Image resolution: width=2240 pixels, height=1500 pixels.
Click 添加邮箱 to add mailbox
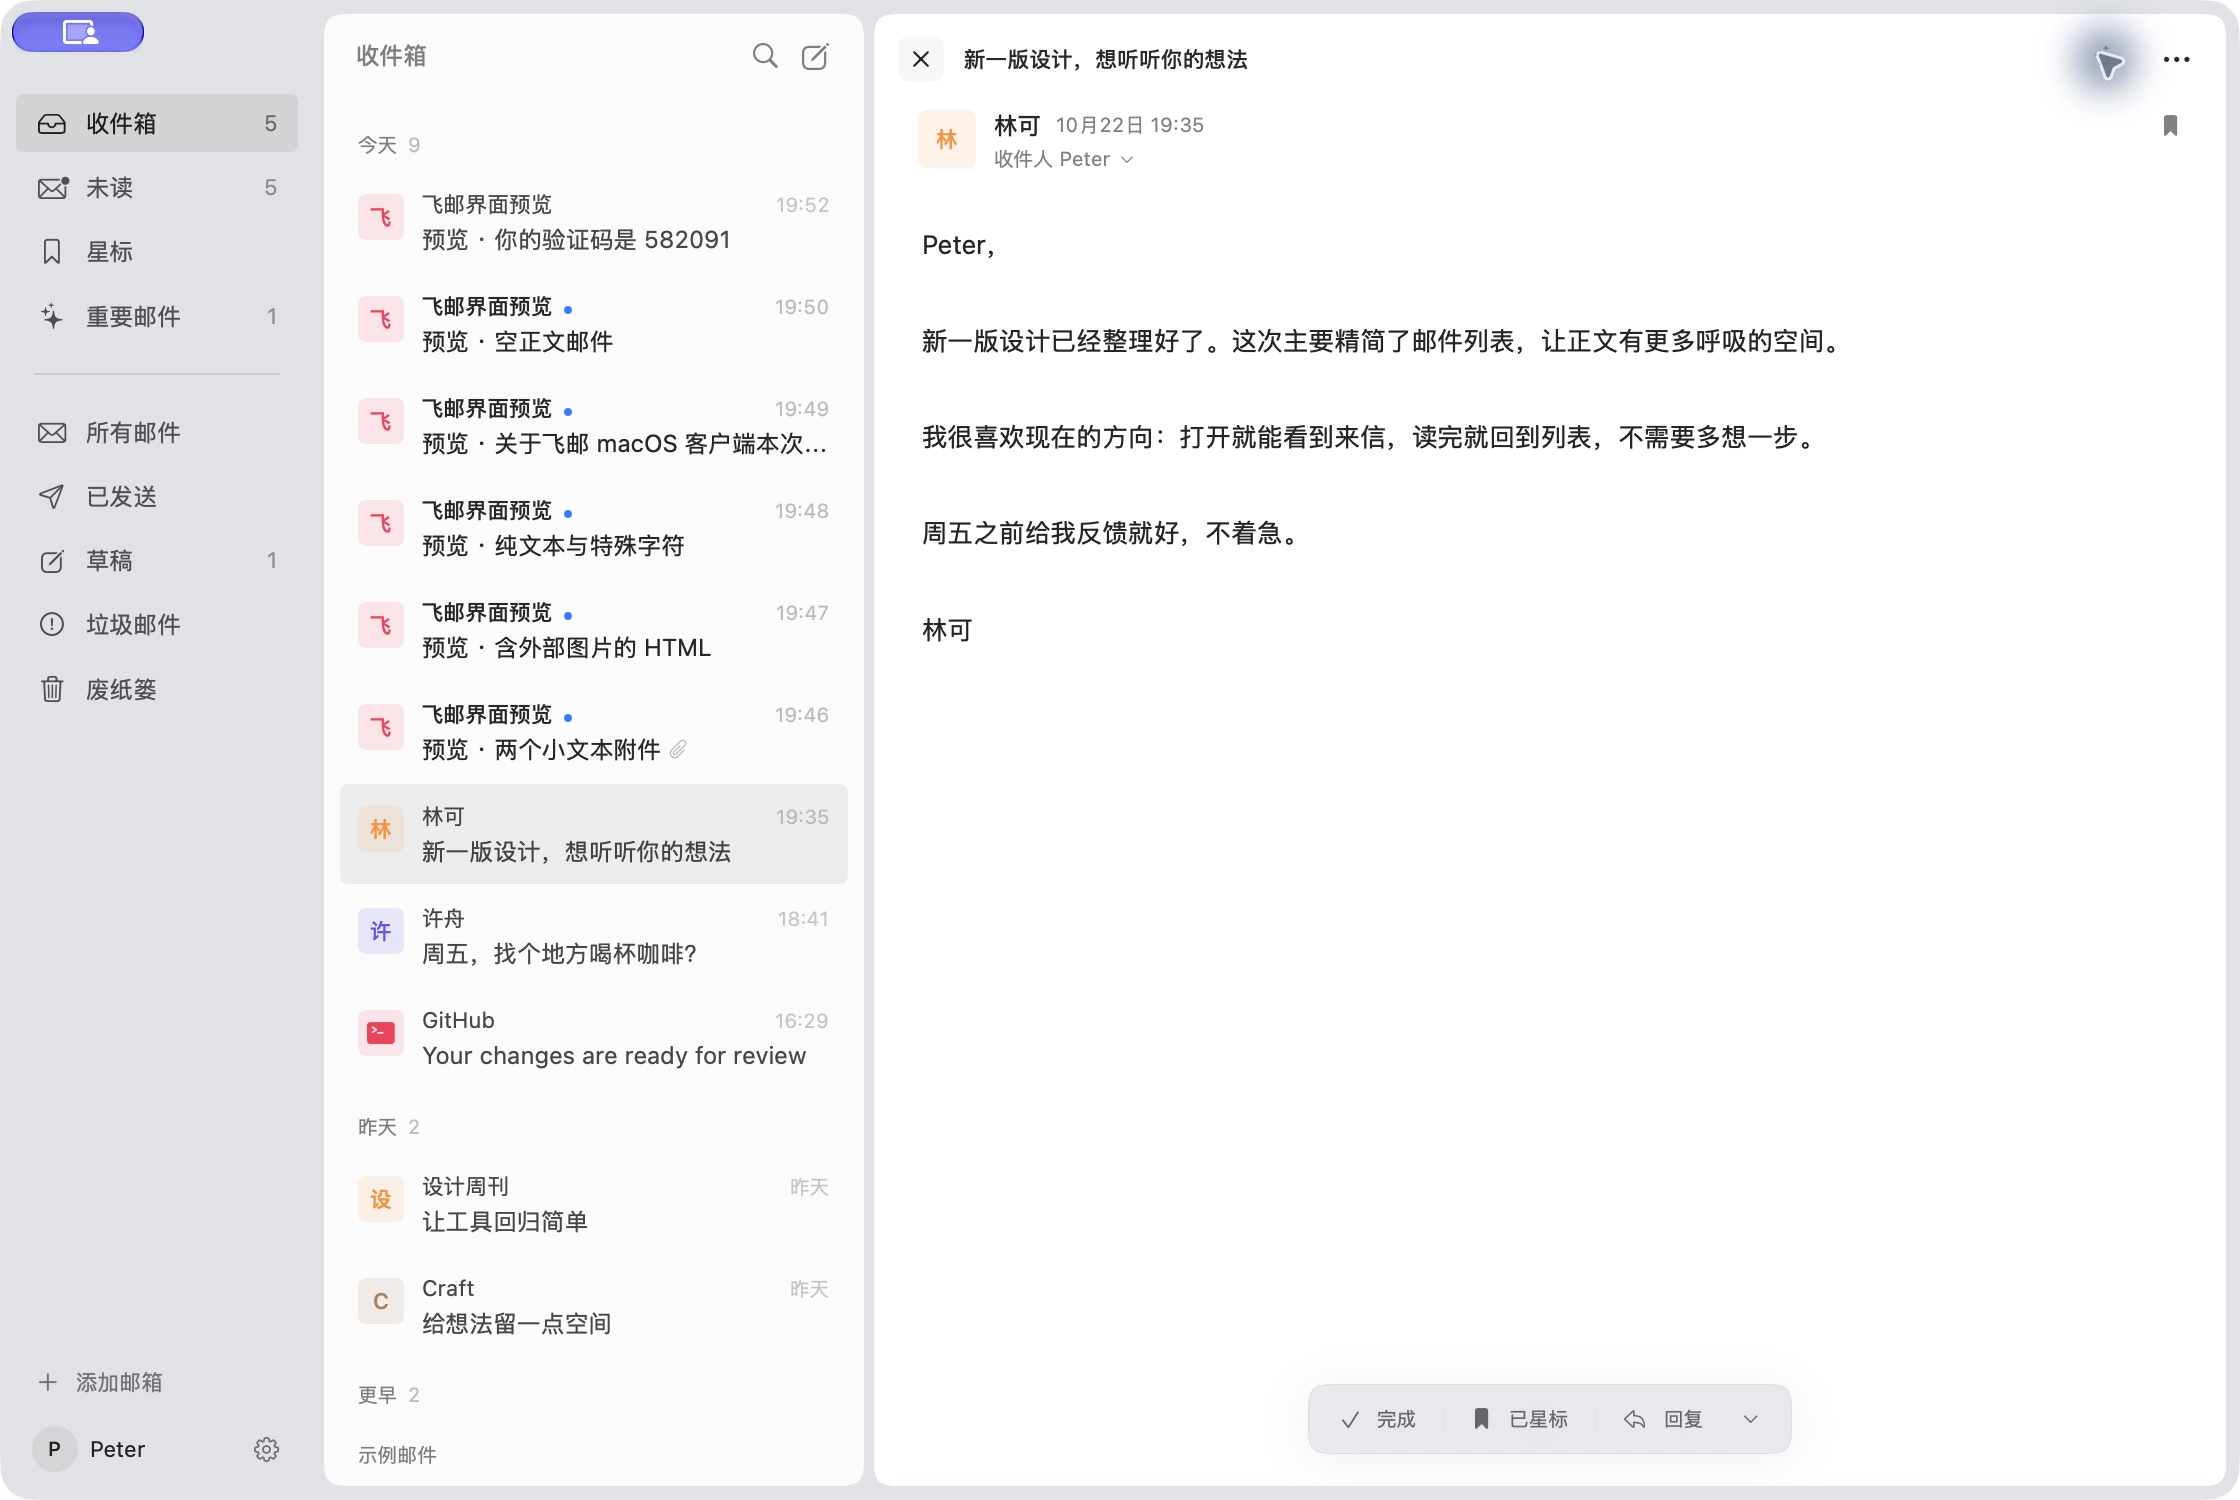tap(100, 1382)
